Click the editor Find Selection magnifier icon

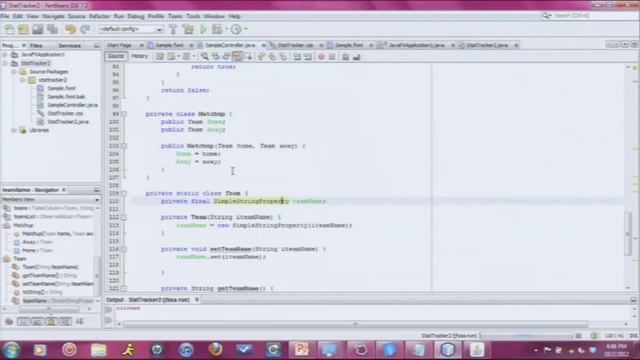pyautogui.click(x=204, y=57)
